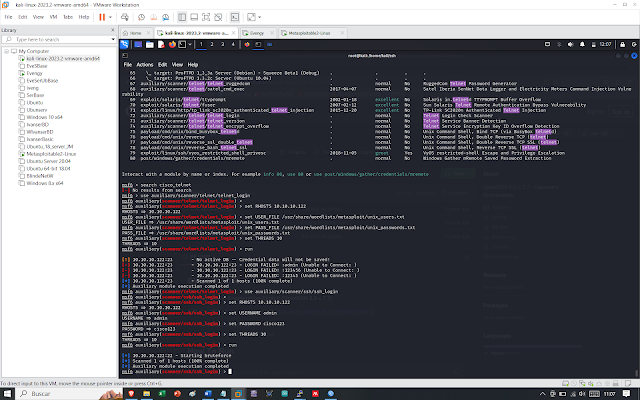Enter full screen mode icon
Image resolution: width=640 pixels, height=400 pixels.
click(x=206, y=17)
